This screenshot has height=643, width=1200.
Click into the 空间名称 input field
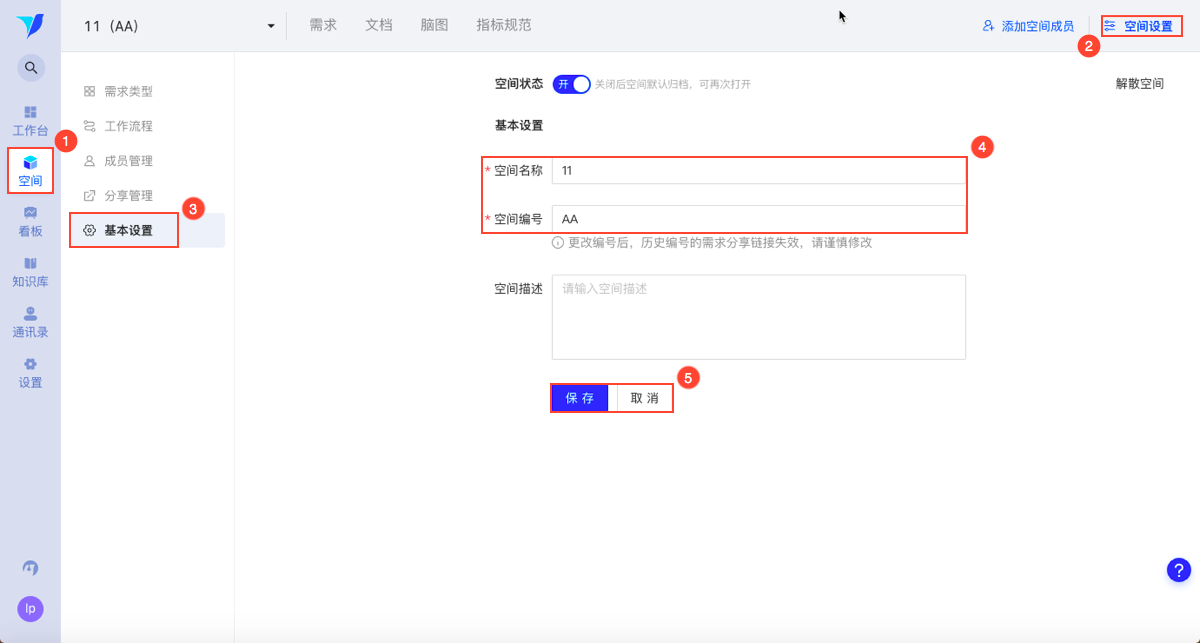758,170
